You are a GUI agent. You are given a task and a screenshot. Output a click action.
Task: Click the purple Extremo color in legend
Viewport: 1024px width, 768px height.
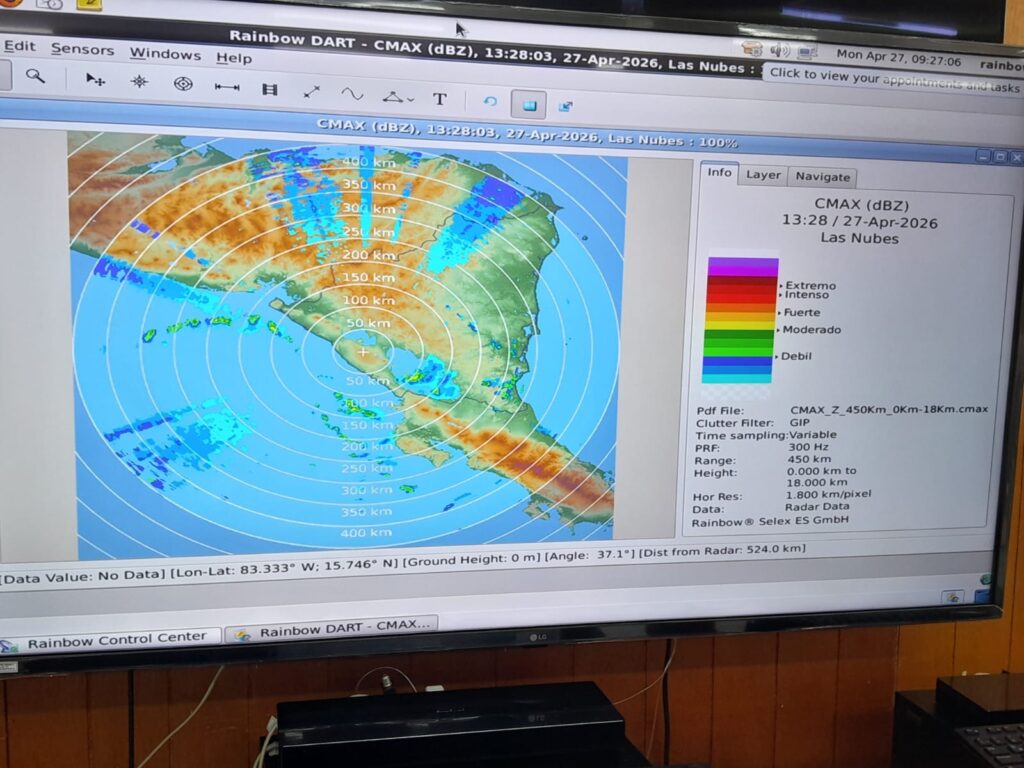742,267
